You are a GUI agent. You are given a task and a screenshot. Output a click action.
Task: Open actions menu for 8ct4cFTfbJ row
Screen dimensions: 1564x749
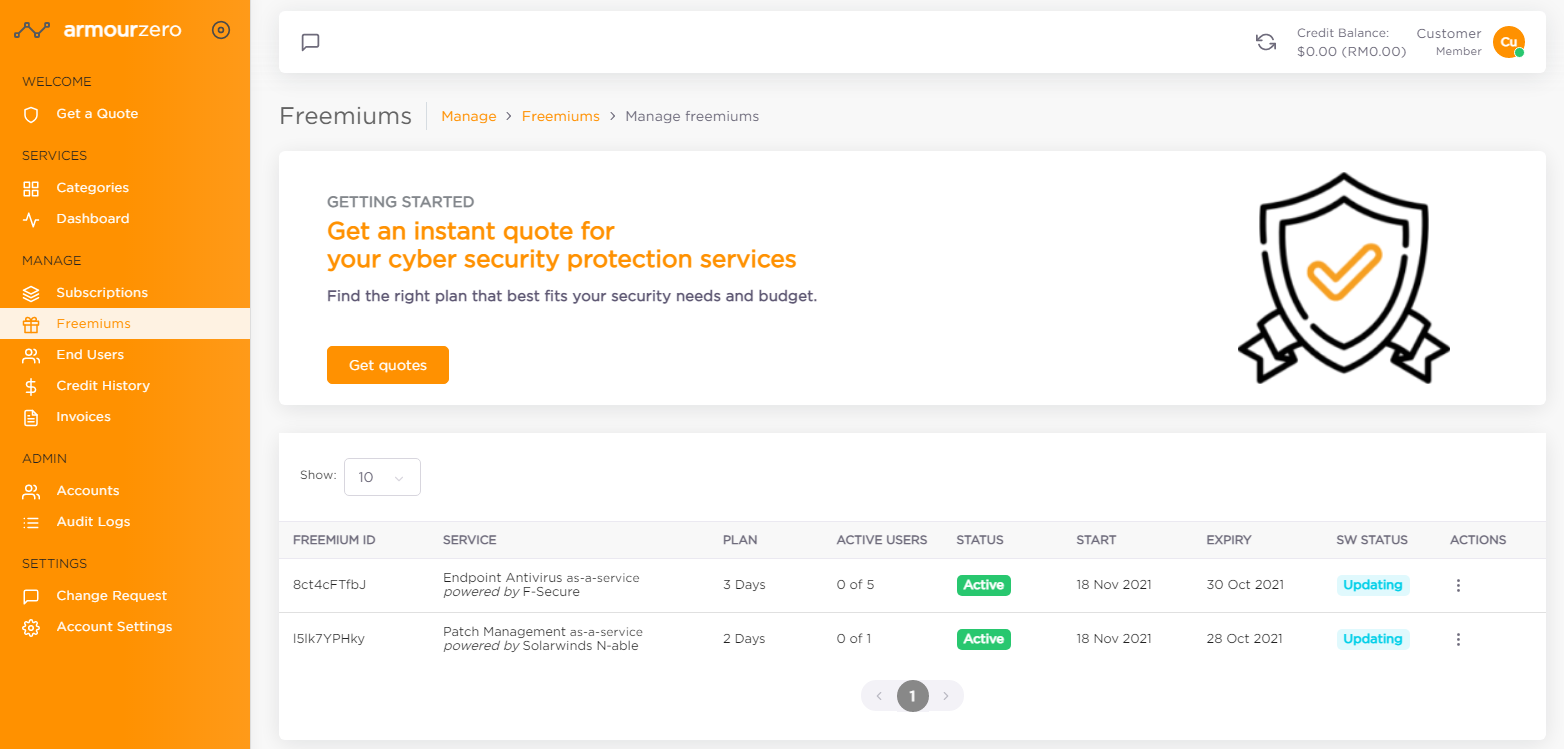click(1458, 585)
